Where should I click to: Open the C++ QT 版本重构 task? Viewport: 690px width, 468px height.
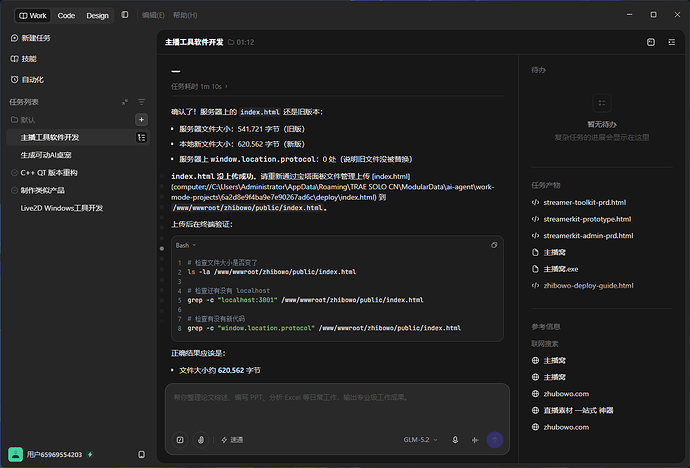tap(49, 173)
